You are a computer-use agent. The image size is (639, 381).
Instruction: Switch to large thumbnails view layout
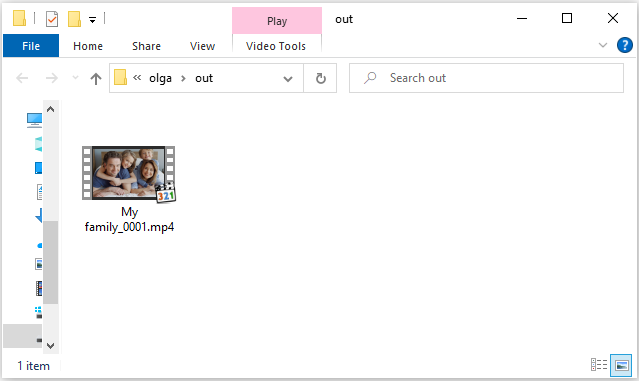pyautogui.click(x=621, y=365)
